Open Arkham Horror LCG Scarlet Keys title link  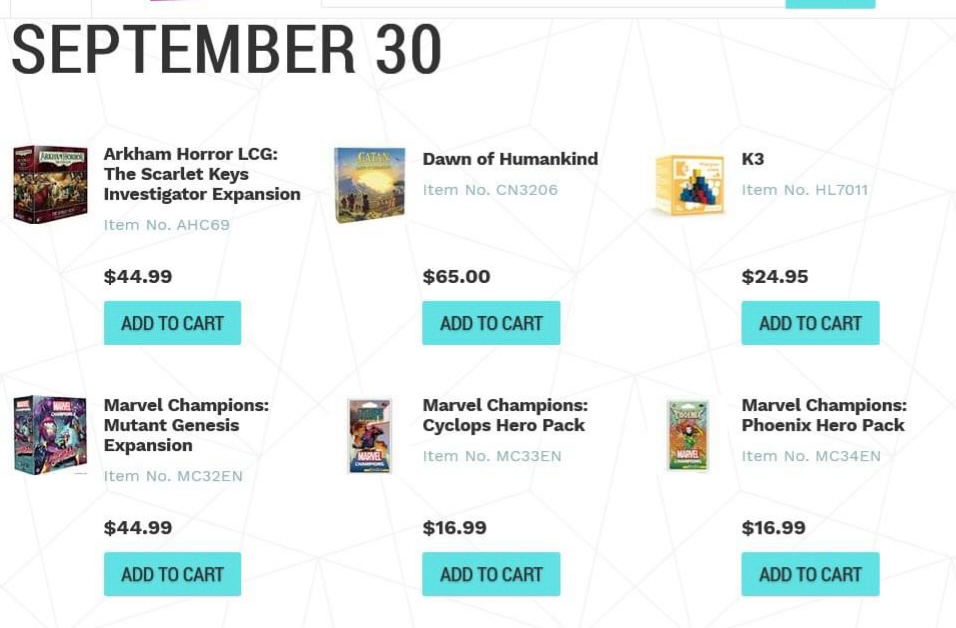click(x=202, y=174)
